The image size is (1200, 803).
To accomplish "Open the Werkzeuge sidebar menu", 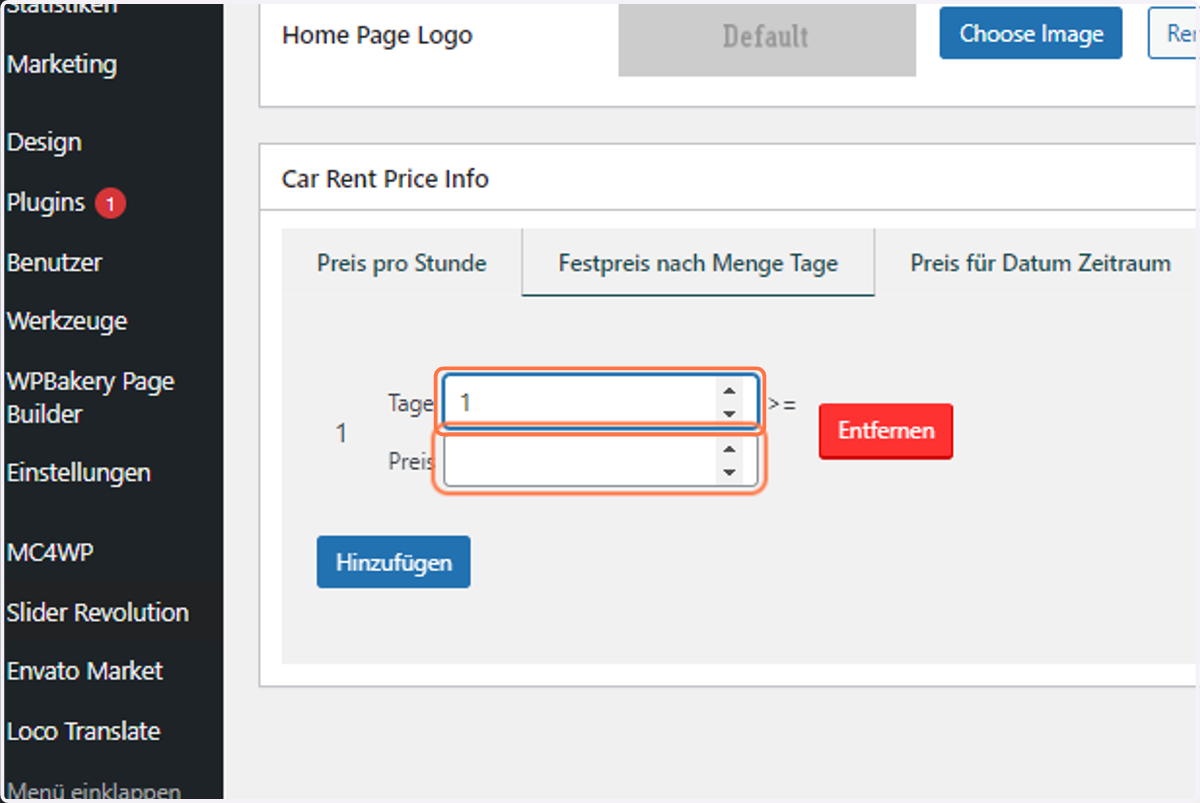I will [x=67, y=321].
